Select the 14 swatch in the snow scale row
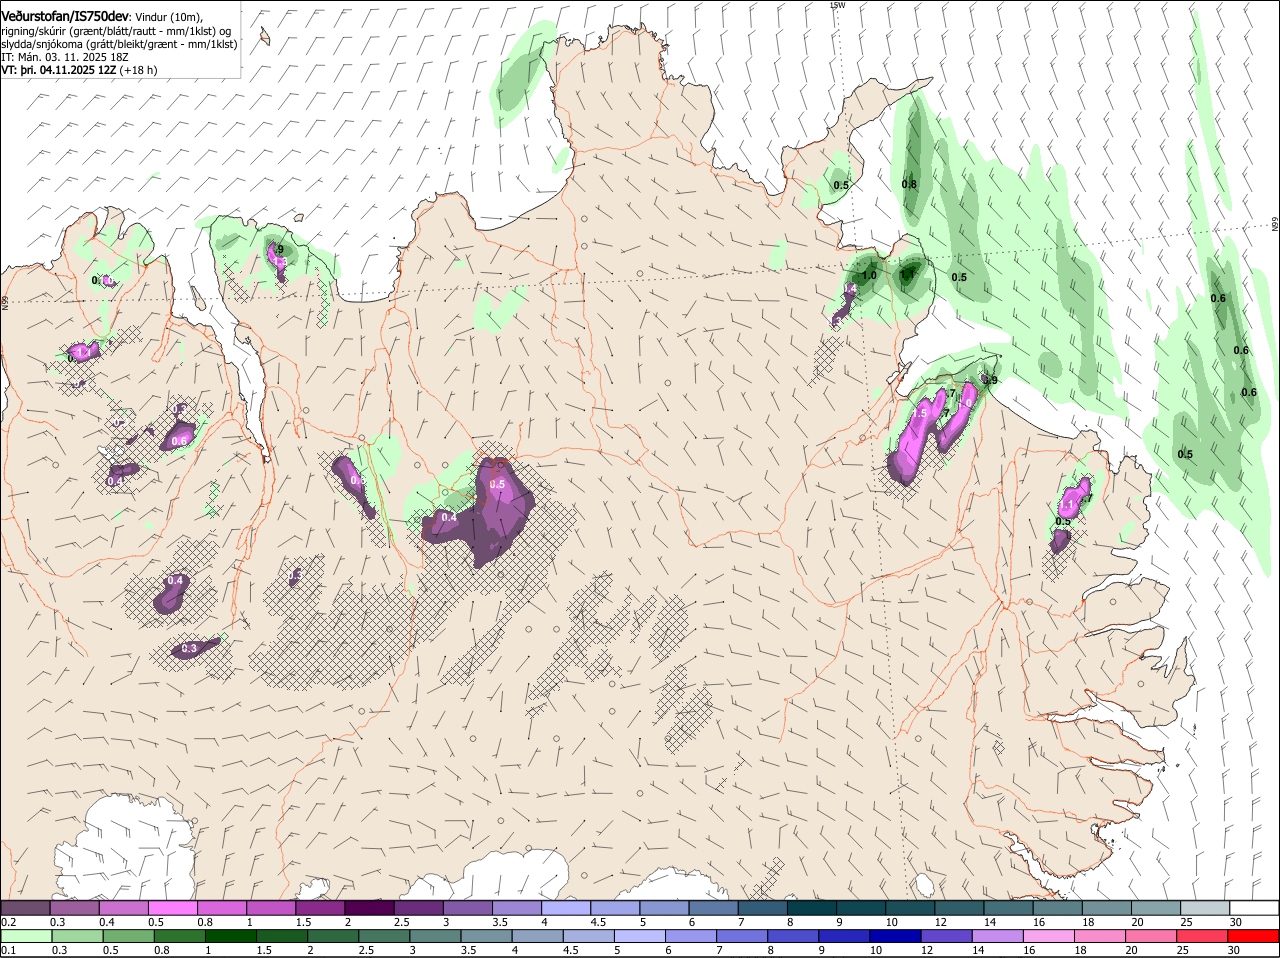 (1008, 907)
